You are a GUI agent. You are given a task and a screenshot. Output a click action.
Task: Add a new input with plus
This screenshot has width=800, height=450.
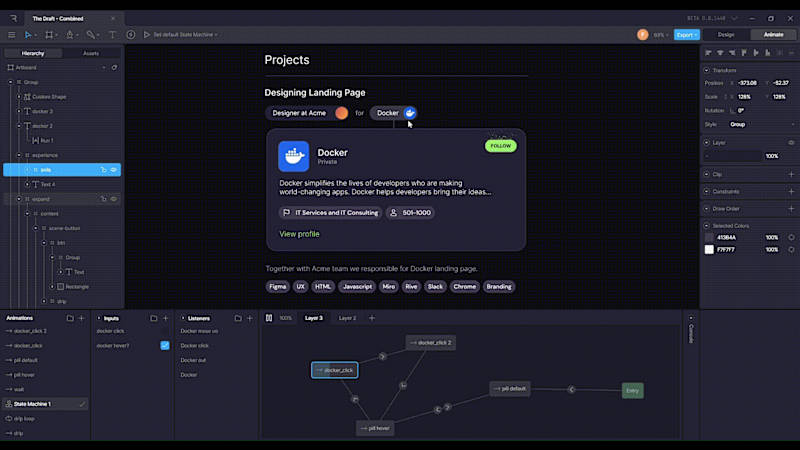(x=165, y=318)
